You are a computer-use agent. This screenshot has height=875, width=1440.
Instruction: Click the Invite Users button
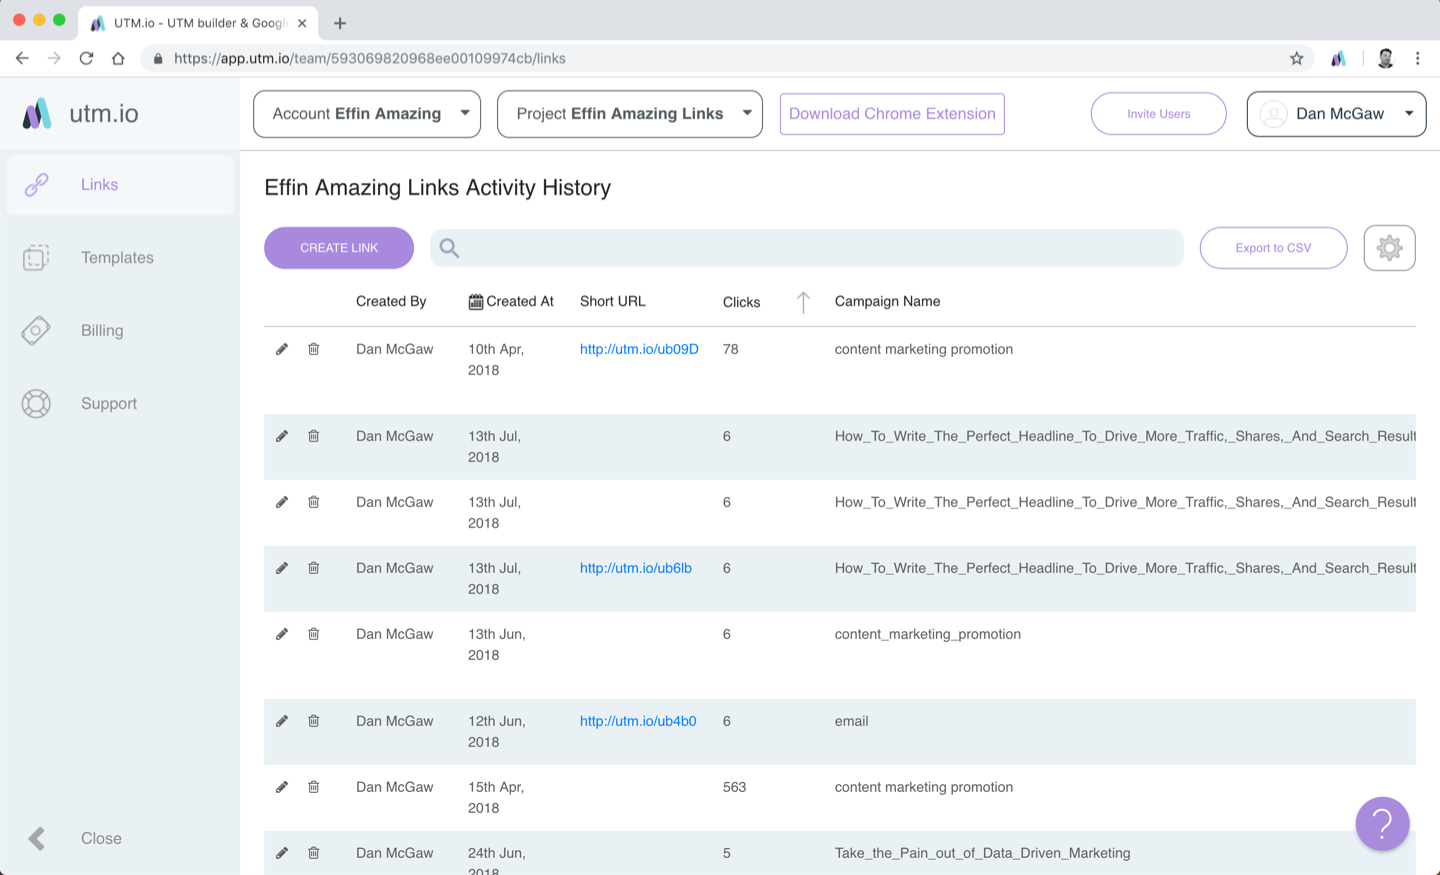(x=1159, y=114)
